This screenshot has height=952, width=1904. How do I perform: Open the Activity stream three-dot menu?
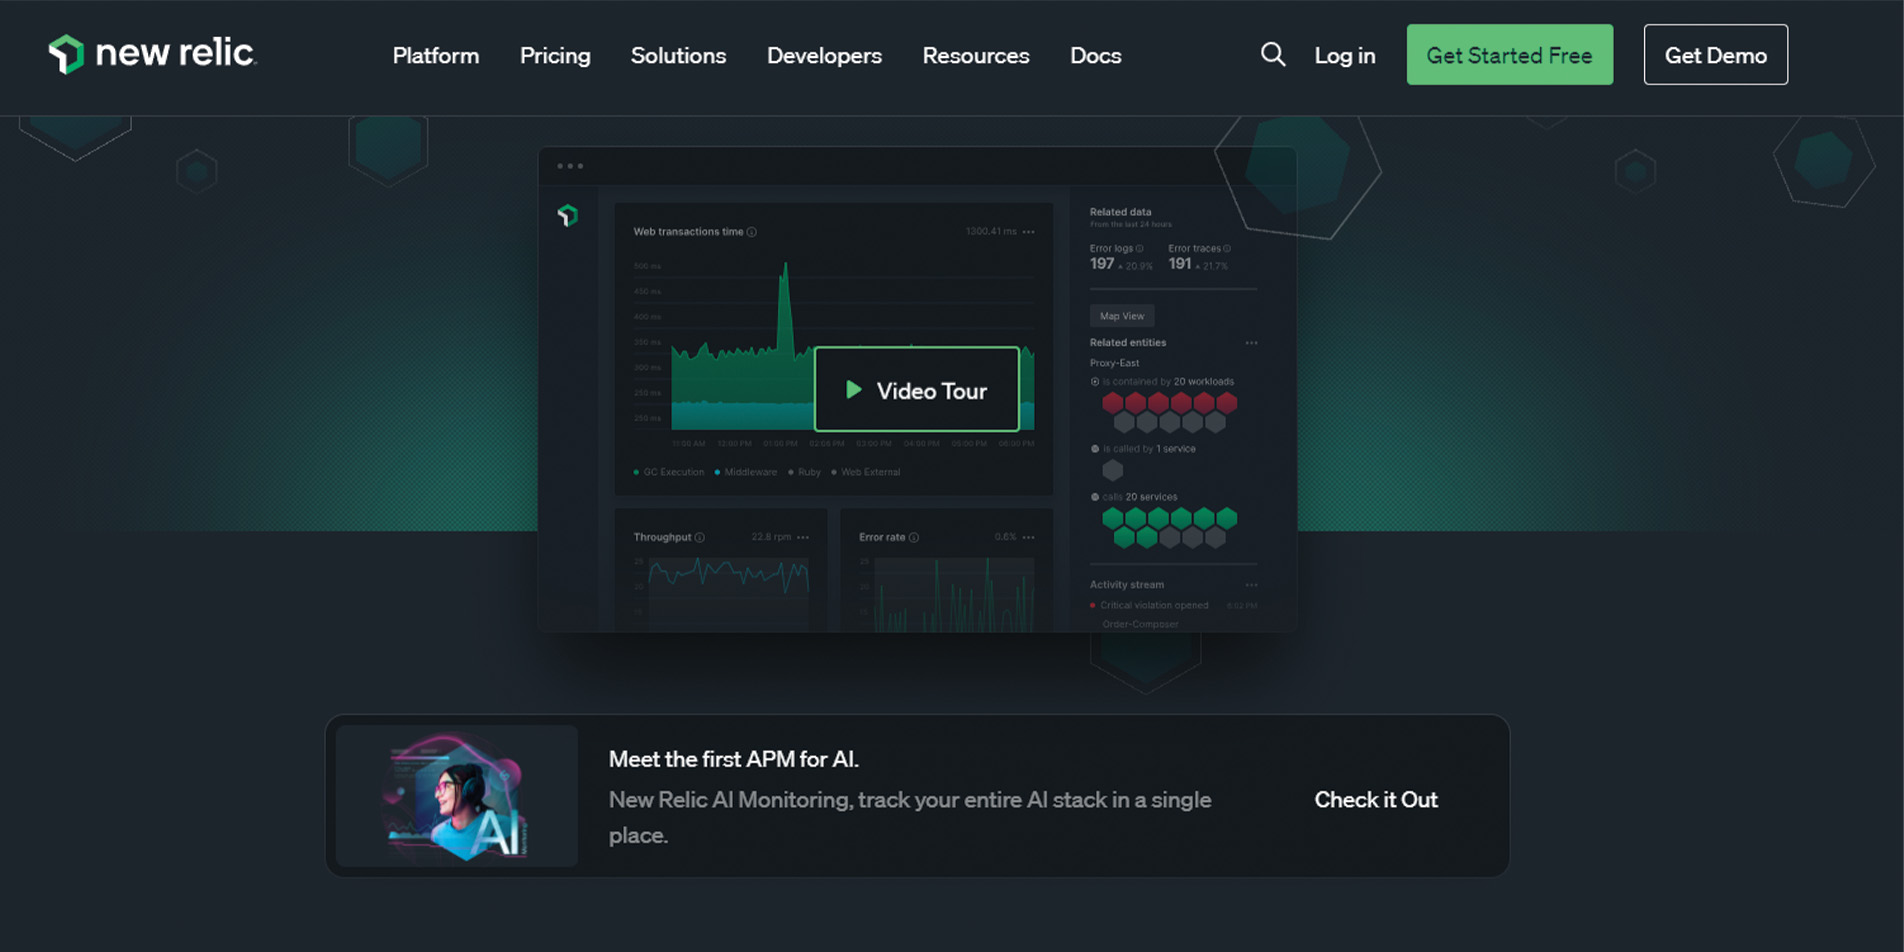pyautogui.click(x=1251, y=585)
